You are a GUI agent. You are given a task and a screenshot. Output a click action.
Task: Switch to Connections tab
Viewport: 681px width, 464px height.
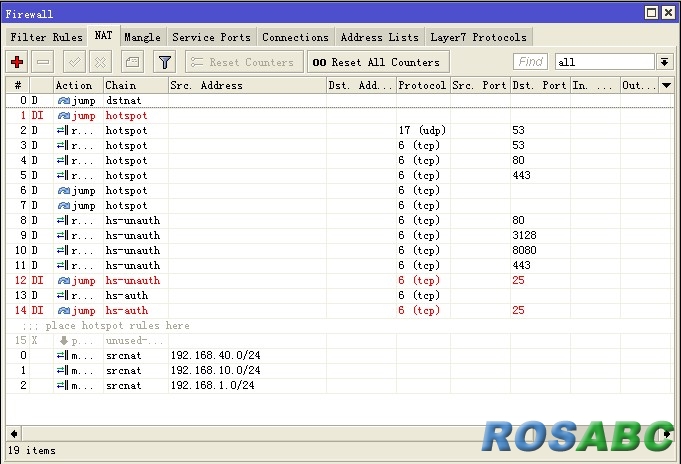295,37
